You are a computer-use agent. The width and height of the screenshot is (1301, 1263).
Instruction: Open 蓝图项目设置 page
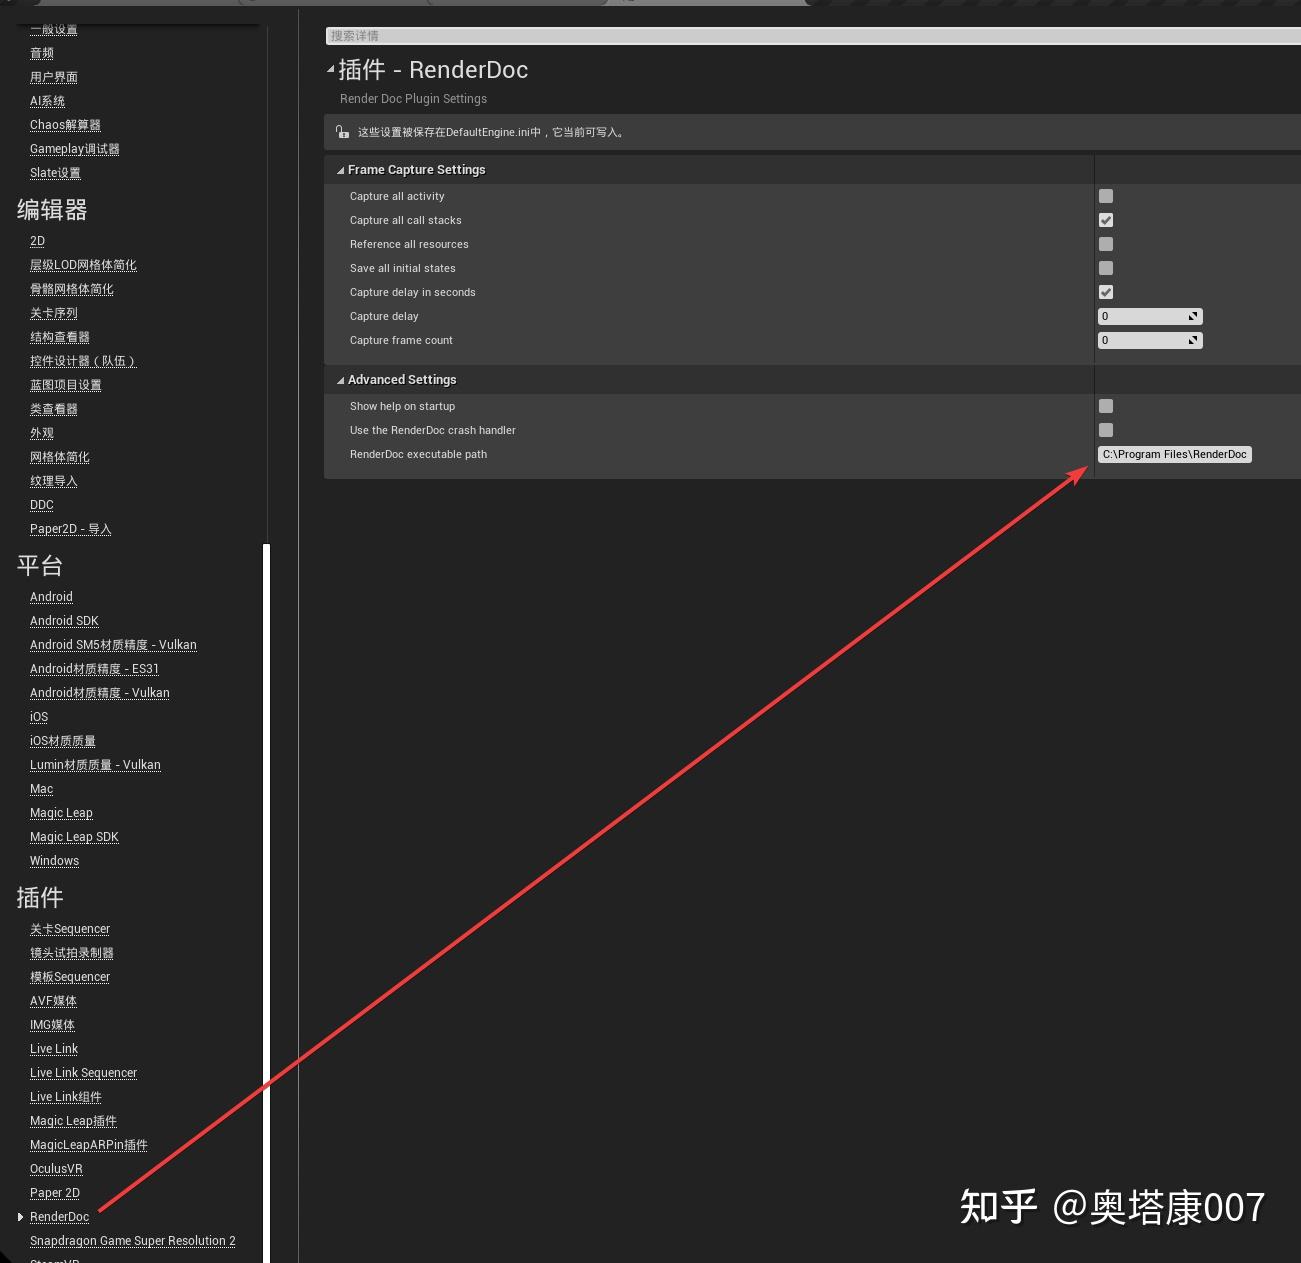[66, 385]
